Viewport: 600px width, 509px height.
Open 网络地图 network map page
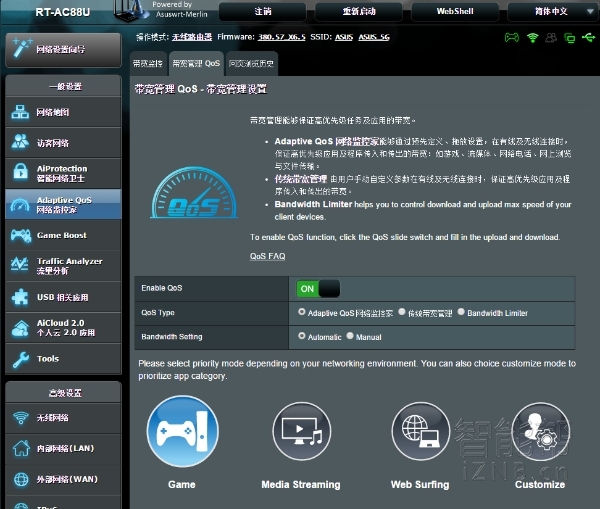tap(64, 112)
